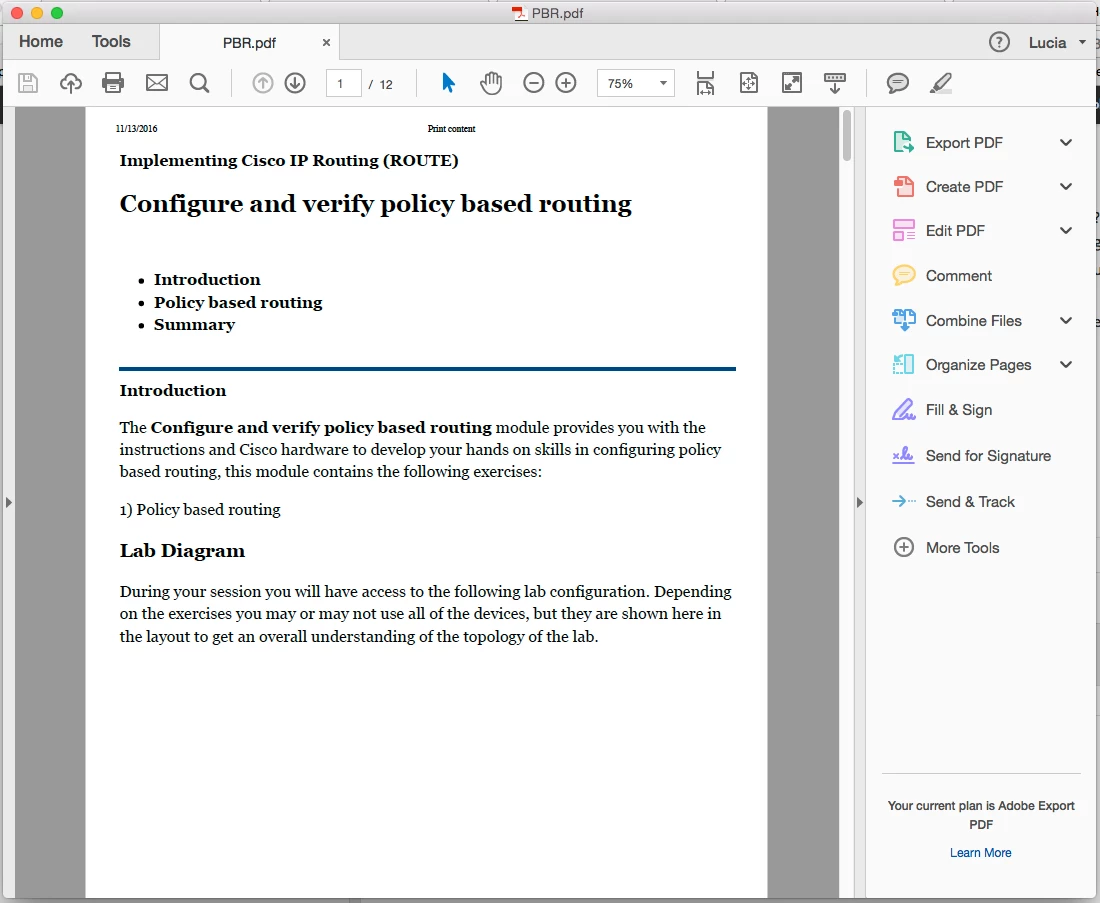1100x903 pixels.
Task: Expand the Organize Pages chevron
Action: tap(1066, 365)
